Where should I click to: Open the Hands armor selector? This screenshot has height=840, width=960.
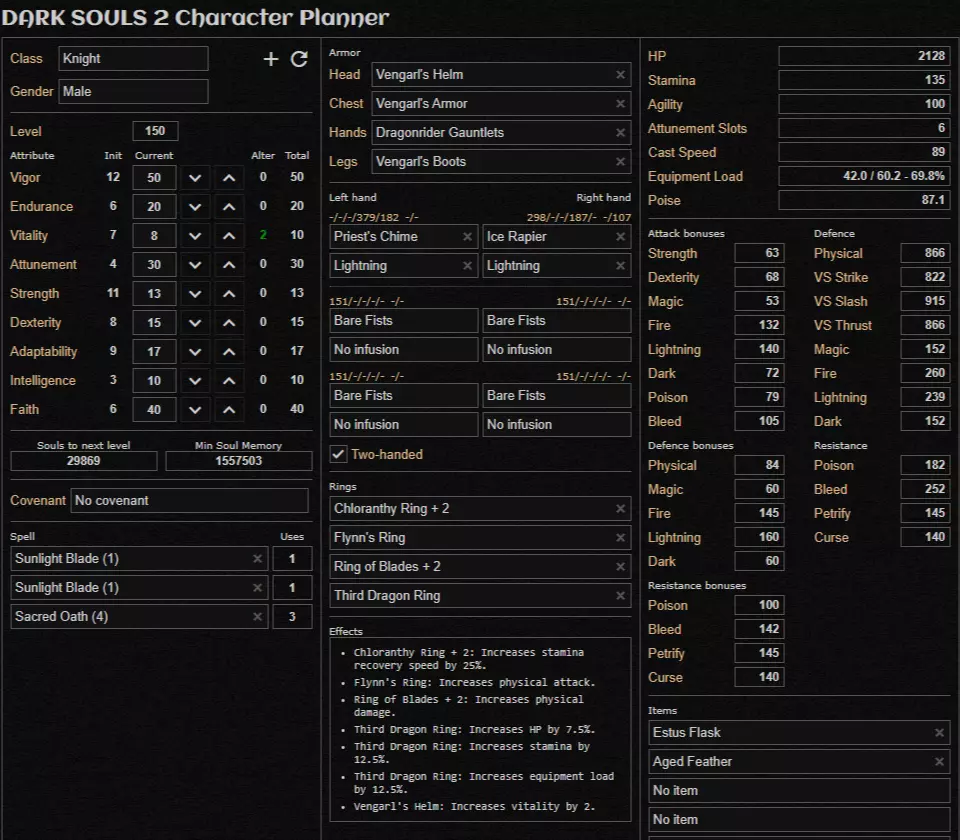(x=501, y=133)
